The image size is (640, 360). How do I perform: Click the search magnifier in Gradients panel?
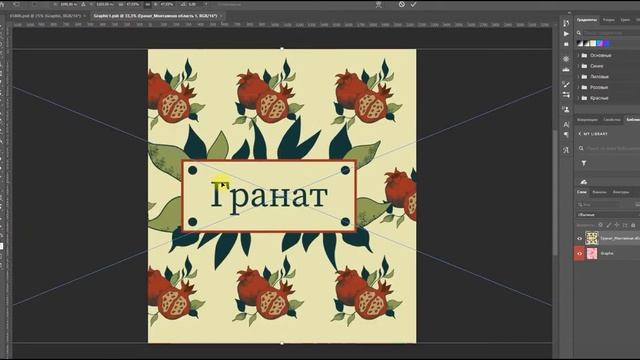pyautogui.click(x=579, y=33)
